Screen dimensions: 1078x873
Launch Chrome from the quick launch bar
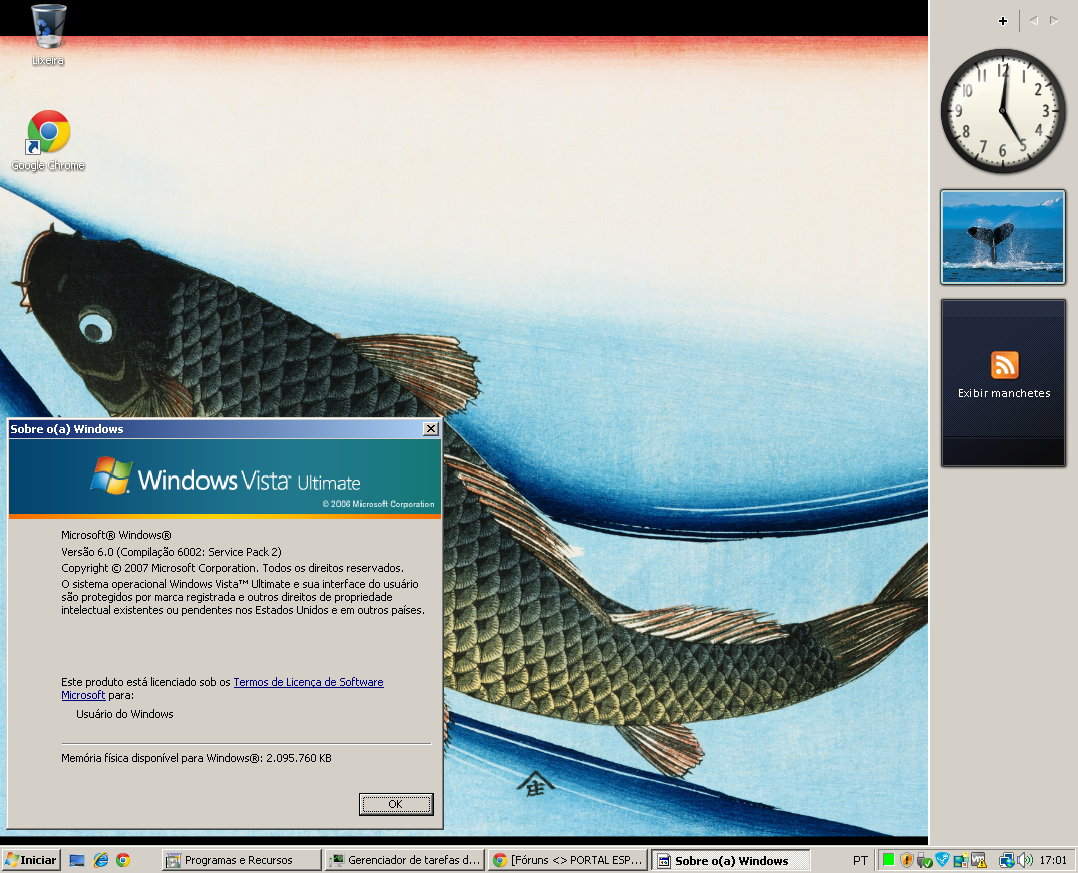123,860
